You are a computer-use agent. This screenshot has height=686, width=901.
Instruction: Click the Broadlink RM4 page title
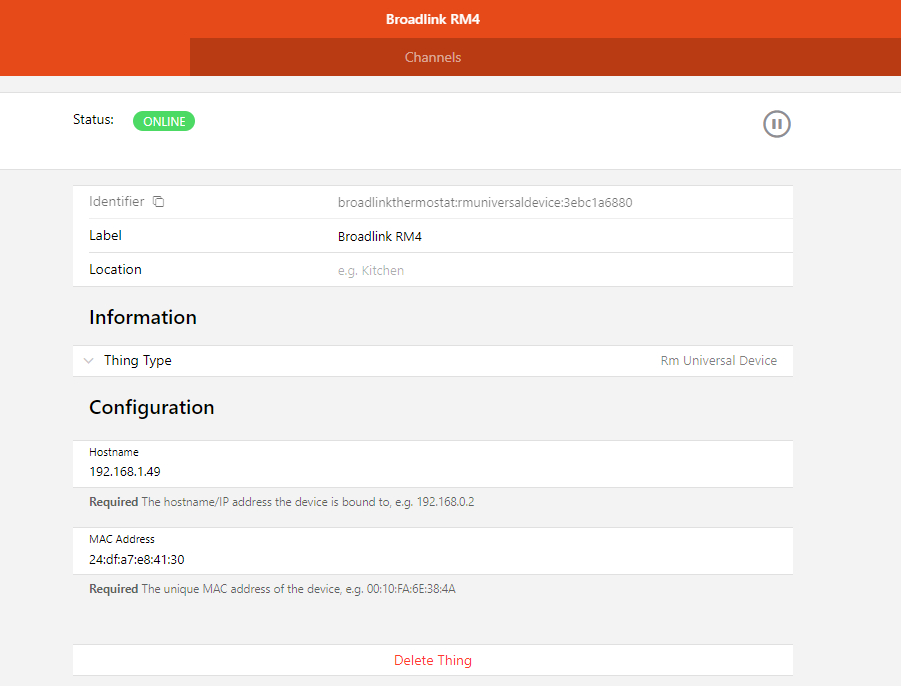pyautogui.click(x=433, y=19)
